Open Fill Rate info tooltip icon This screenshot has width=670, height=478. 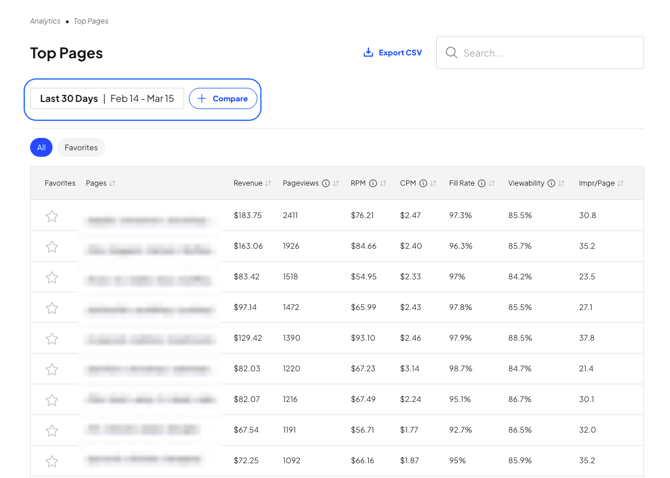click(482, 183)
